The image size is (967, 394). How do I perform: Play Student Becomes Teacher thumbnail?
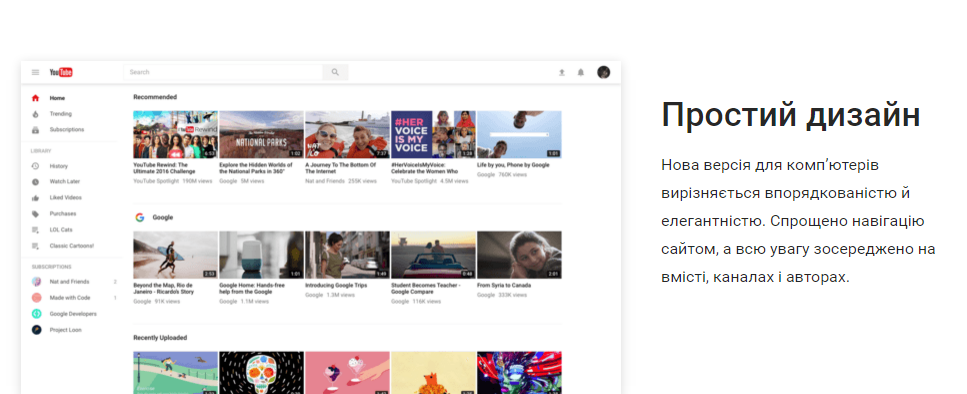(x=433, y=255)
